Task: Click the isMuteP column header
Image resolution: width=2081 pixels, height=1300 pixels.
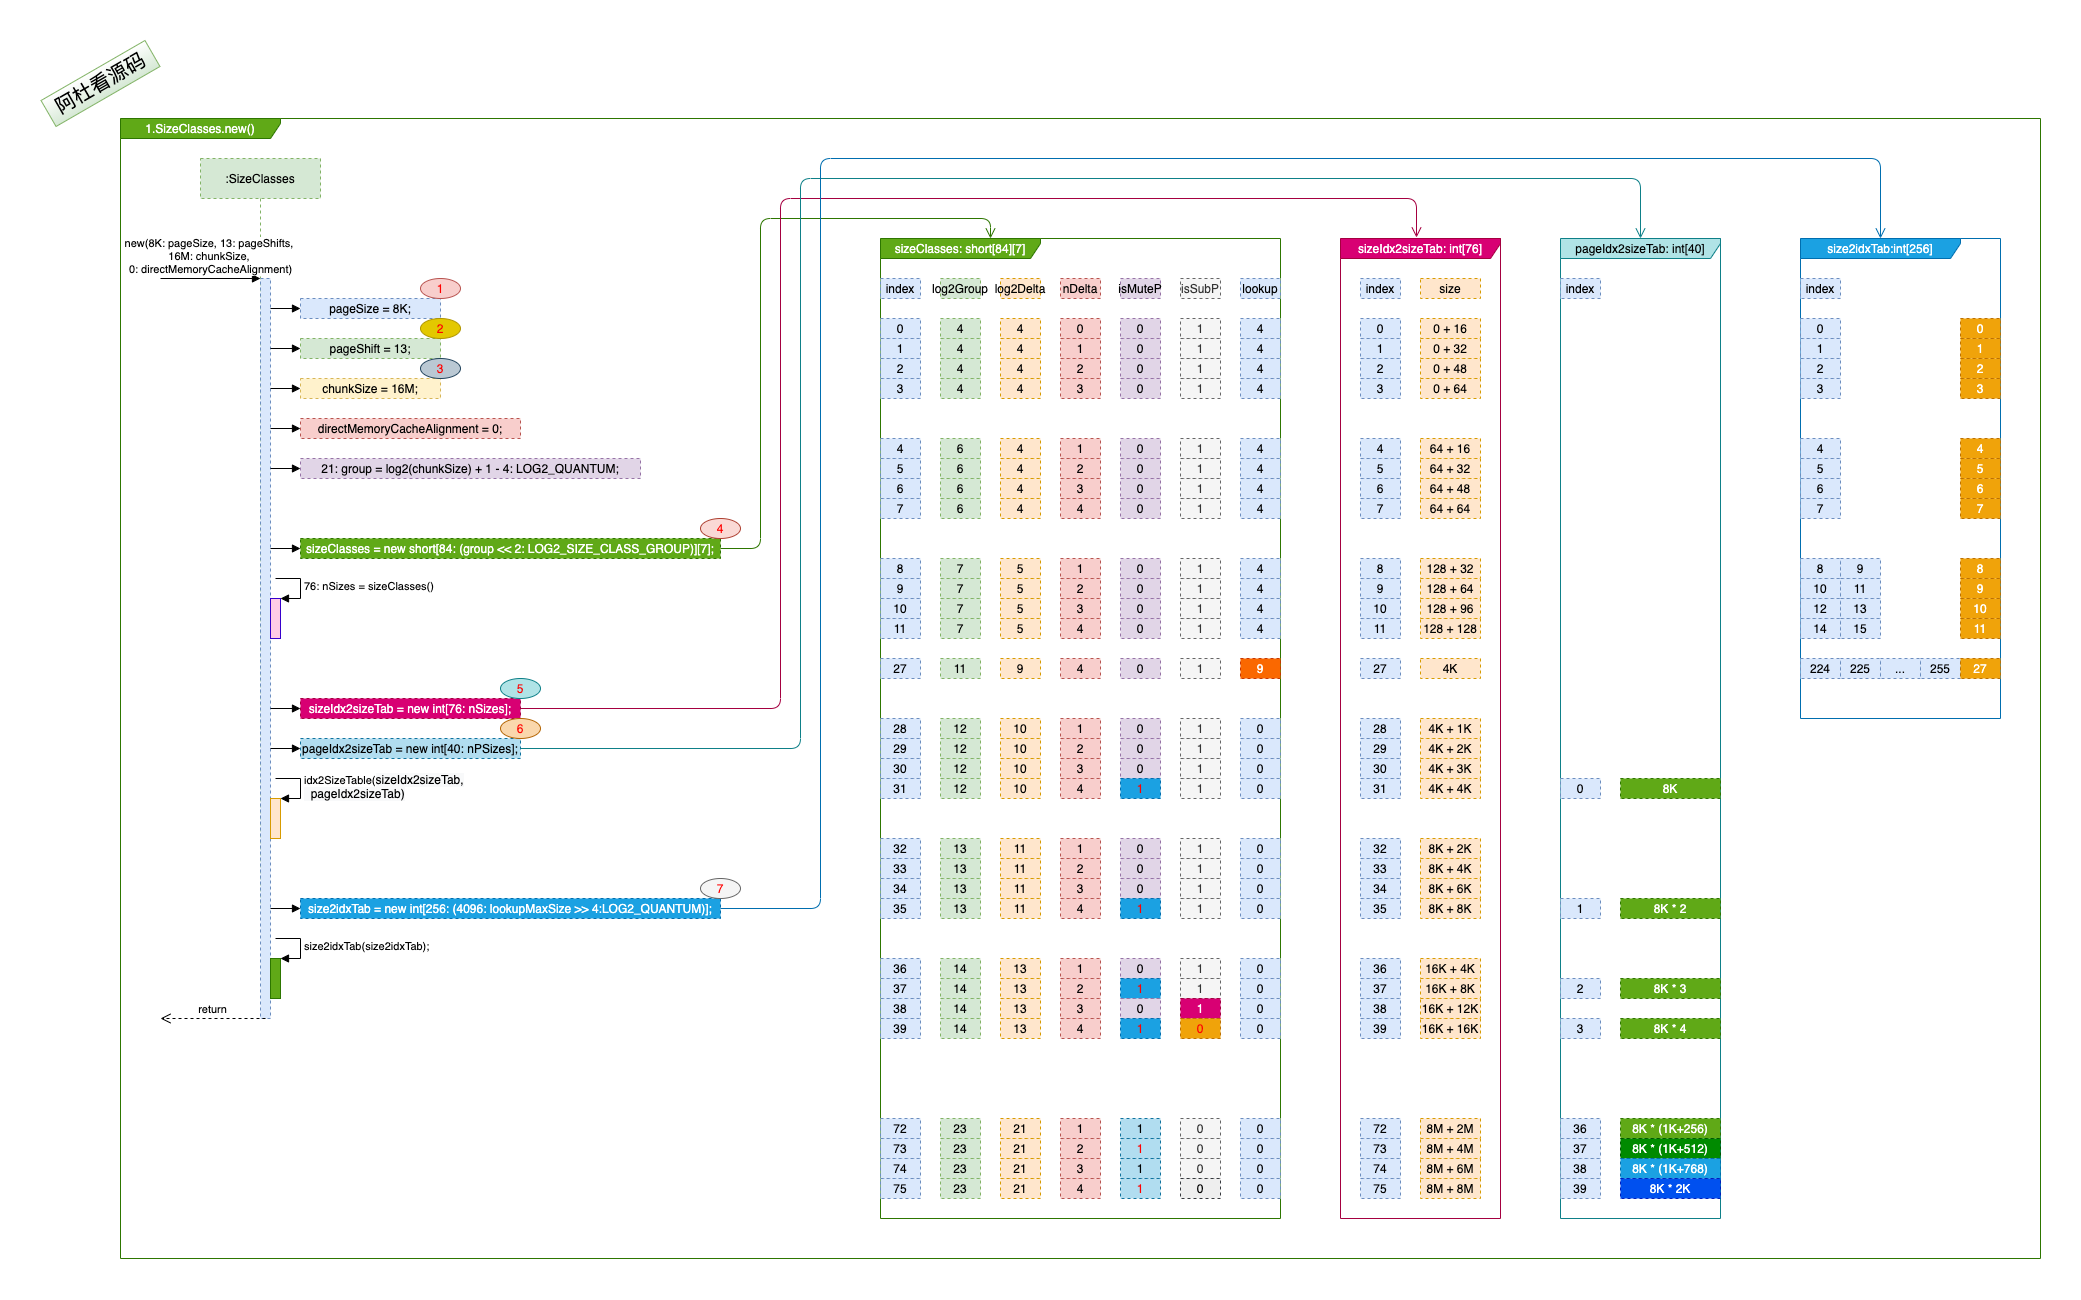Action: [1140, 289]
